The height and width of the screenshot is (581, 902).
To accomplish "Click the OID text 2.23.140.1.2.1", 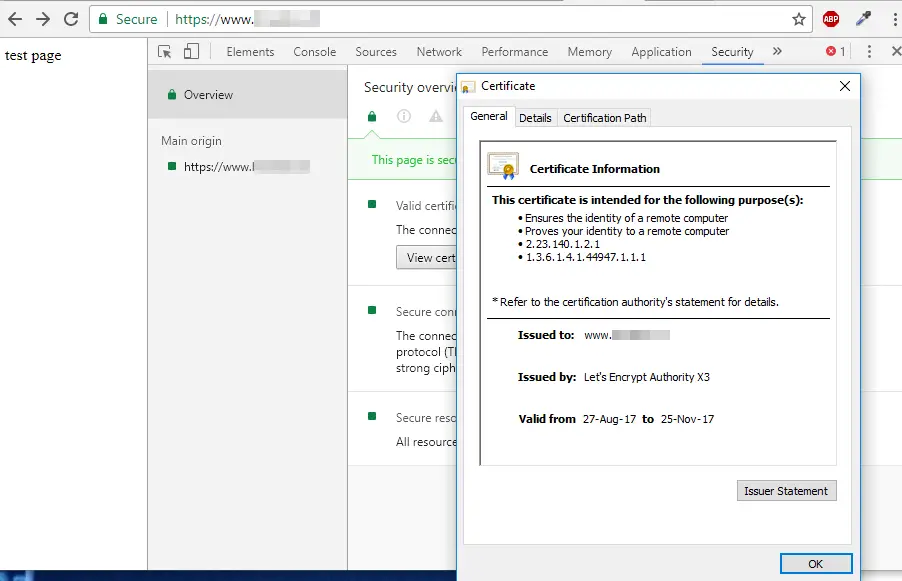I will tap(563, 244).
